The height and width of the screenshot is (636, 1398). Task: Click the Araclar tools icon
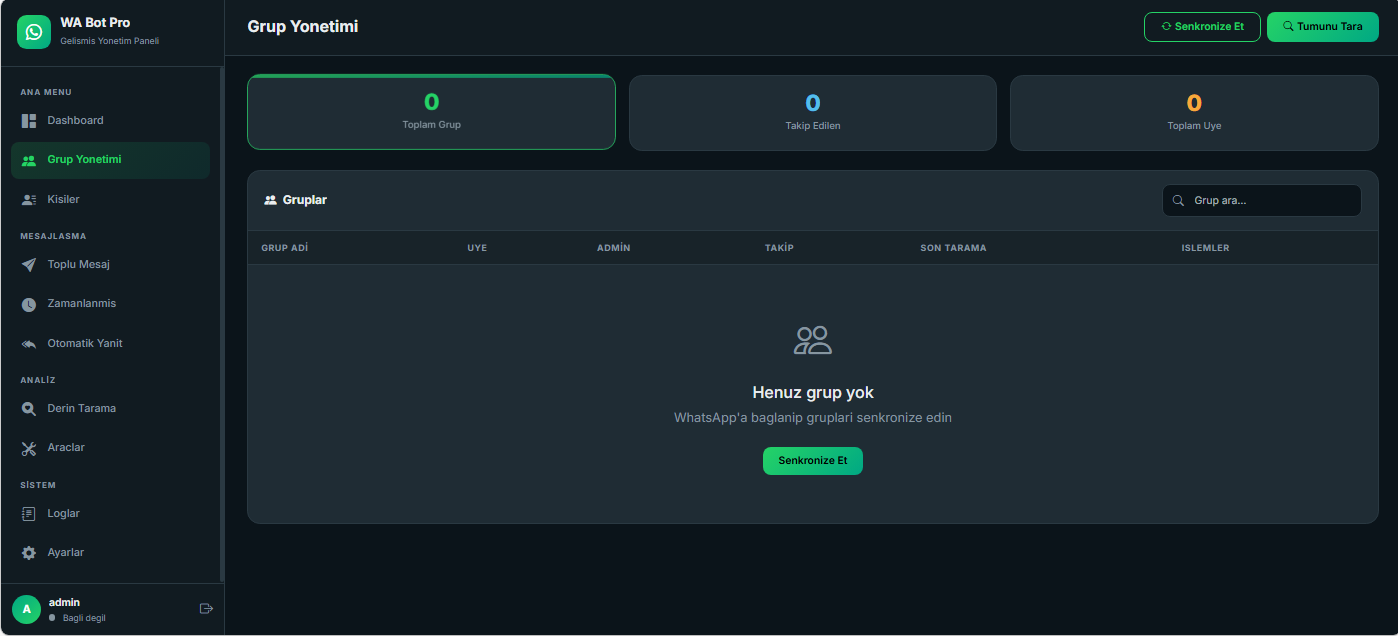29,448
